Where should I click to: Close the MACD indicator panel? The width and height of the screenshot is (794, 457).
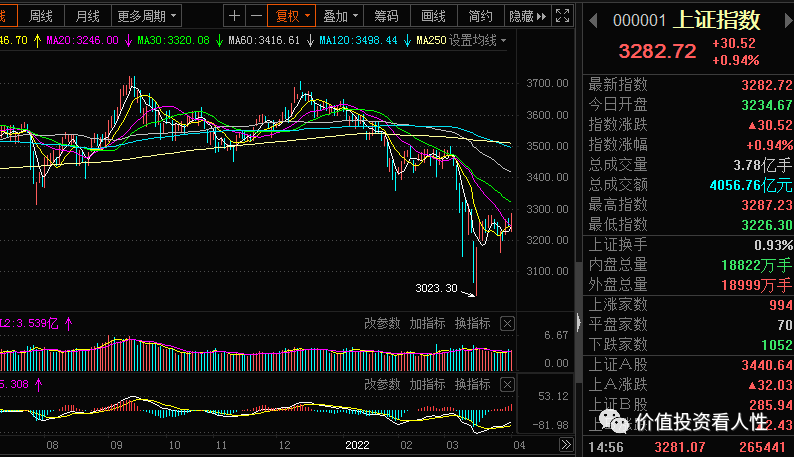click(x=507, y=385)
